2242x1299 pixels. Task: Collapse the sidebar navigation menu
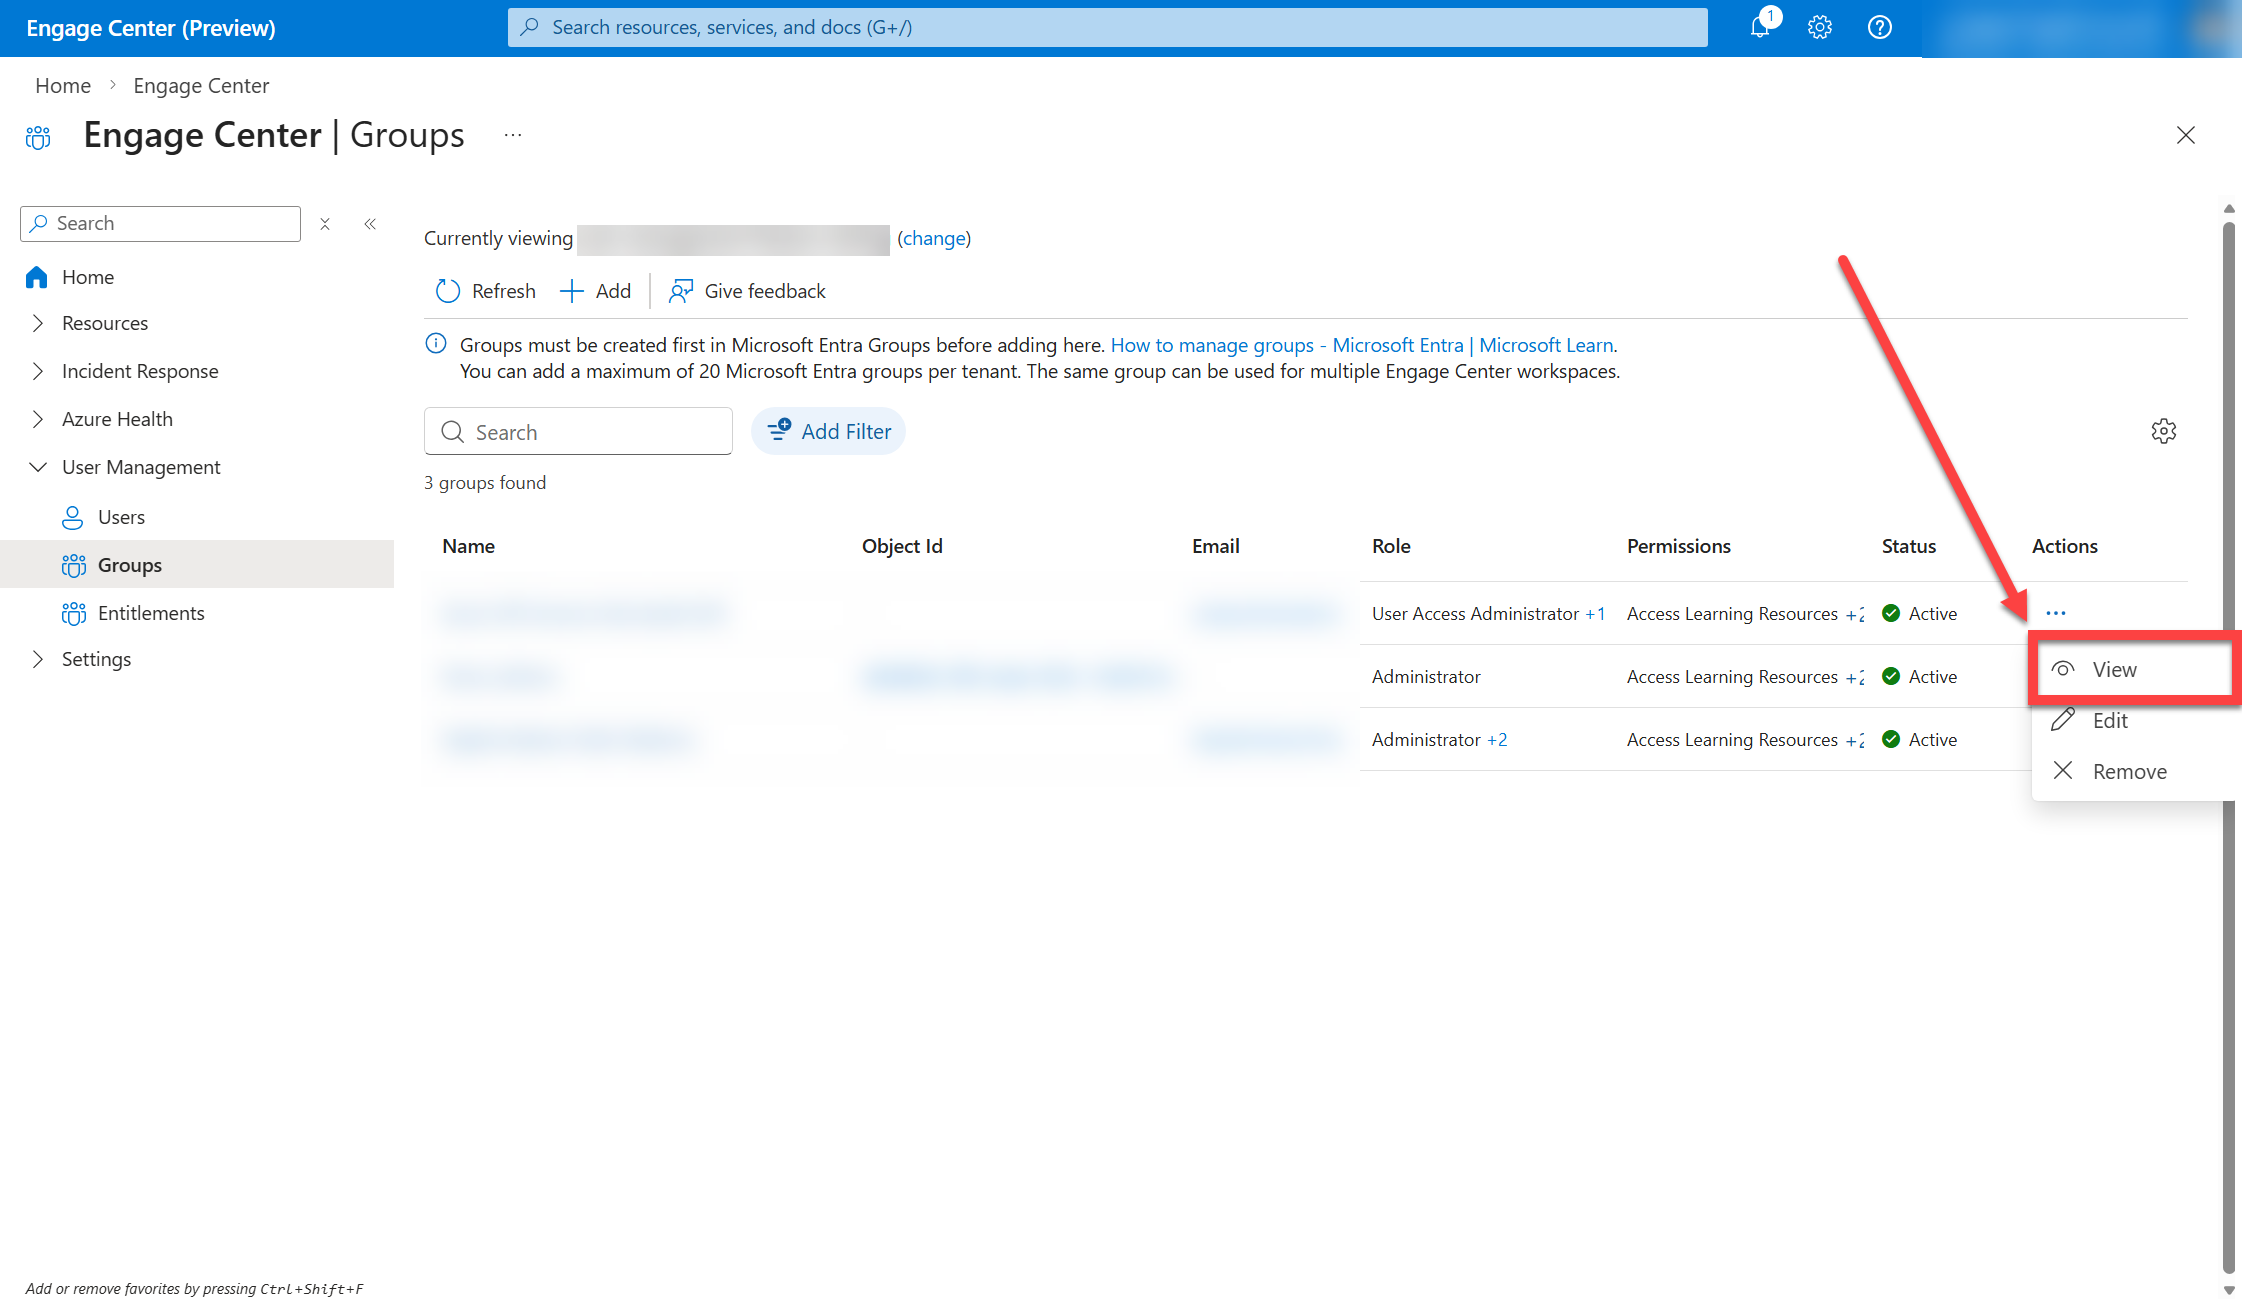coord(370,224)
